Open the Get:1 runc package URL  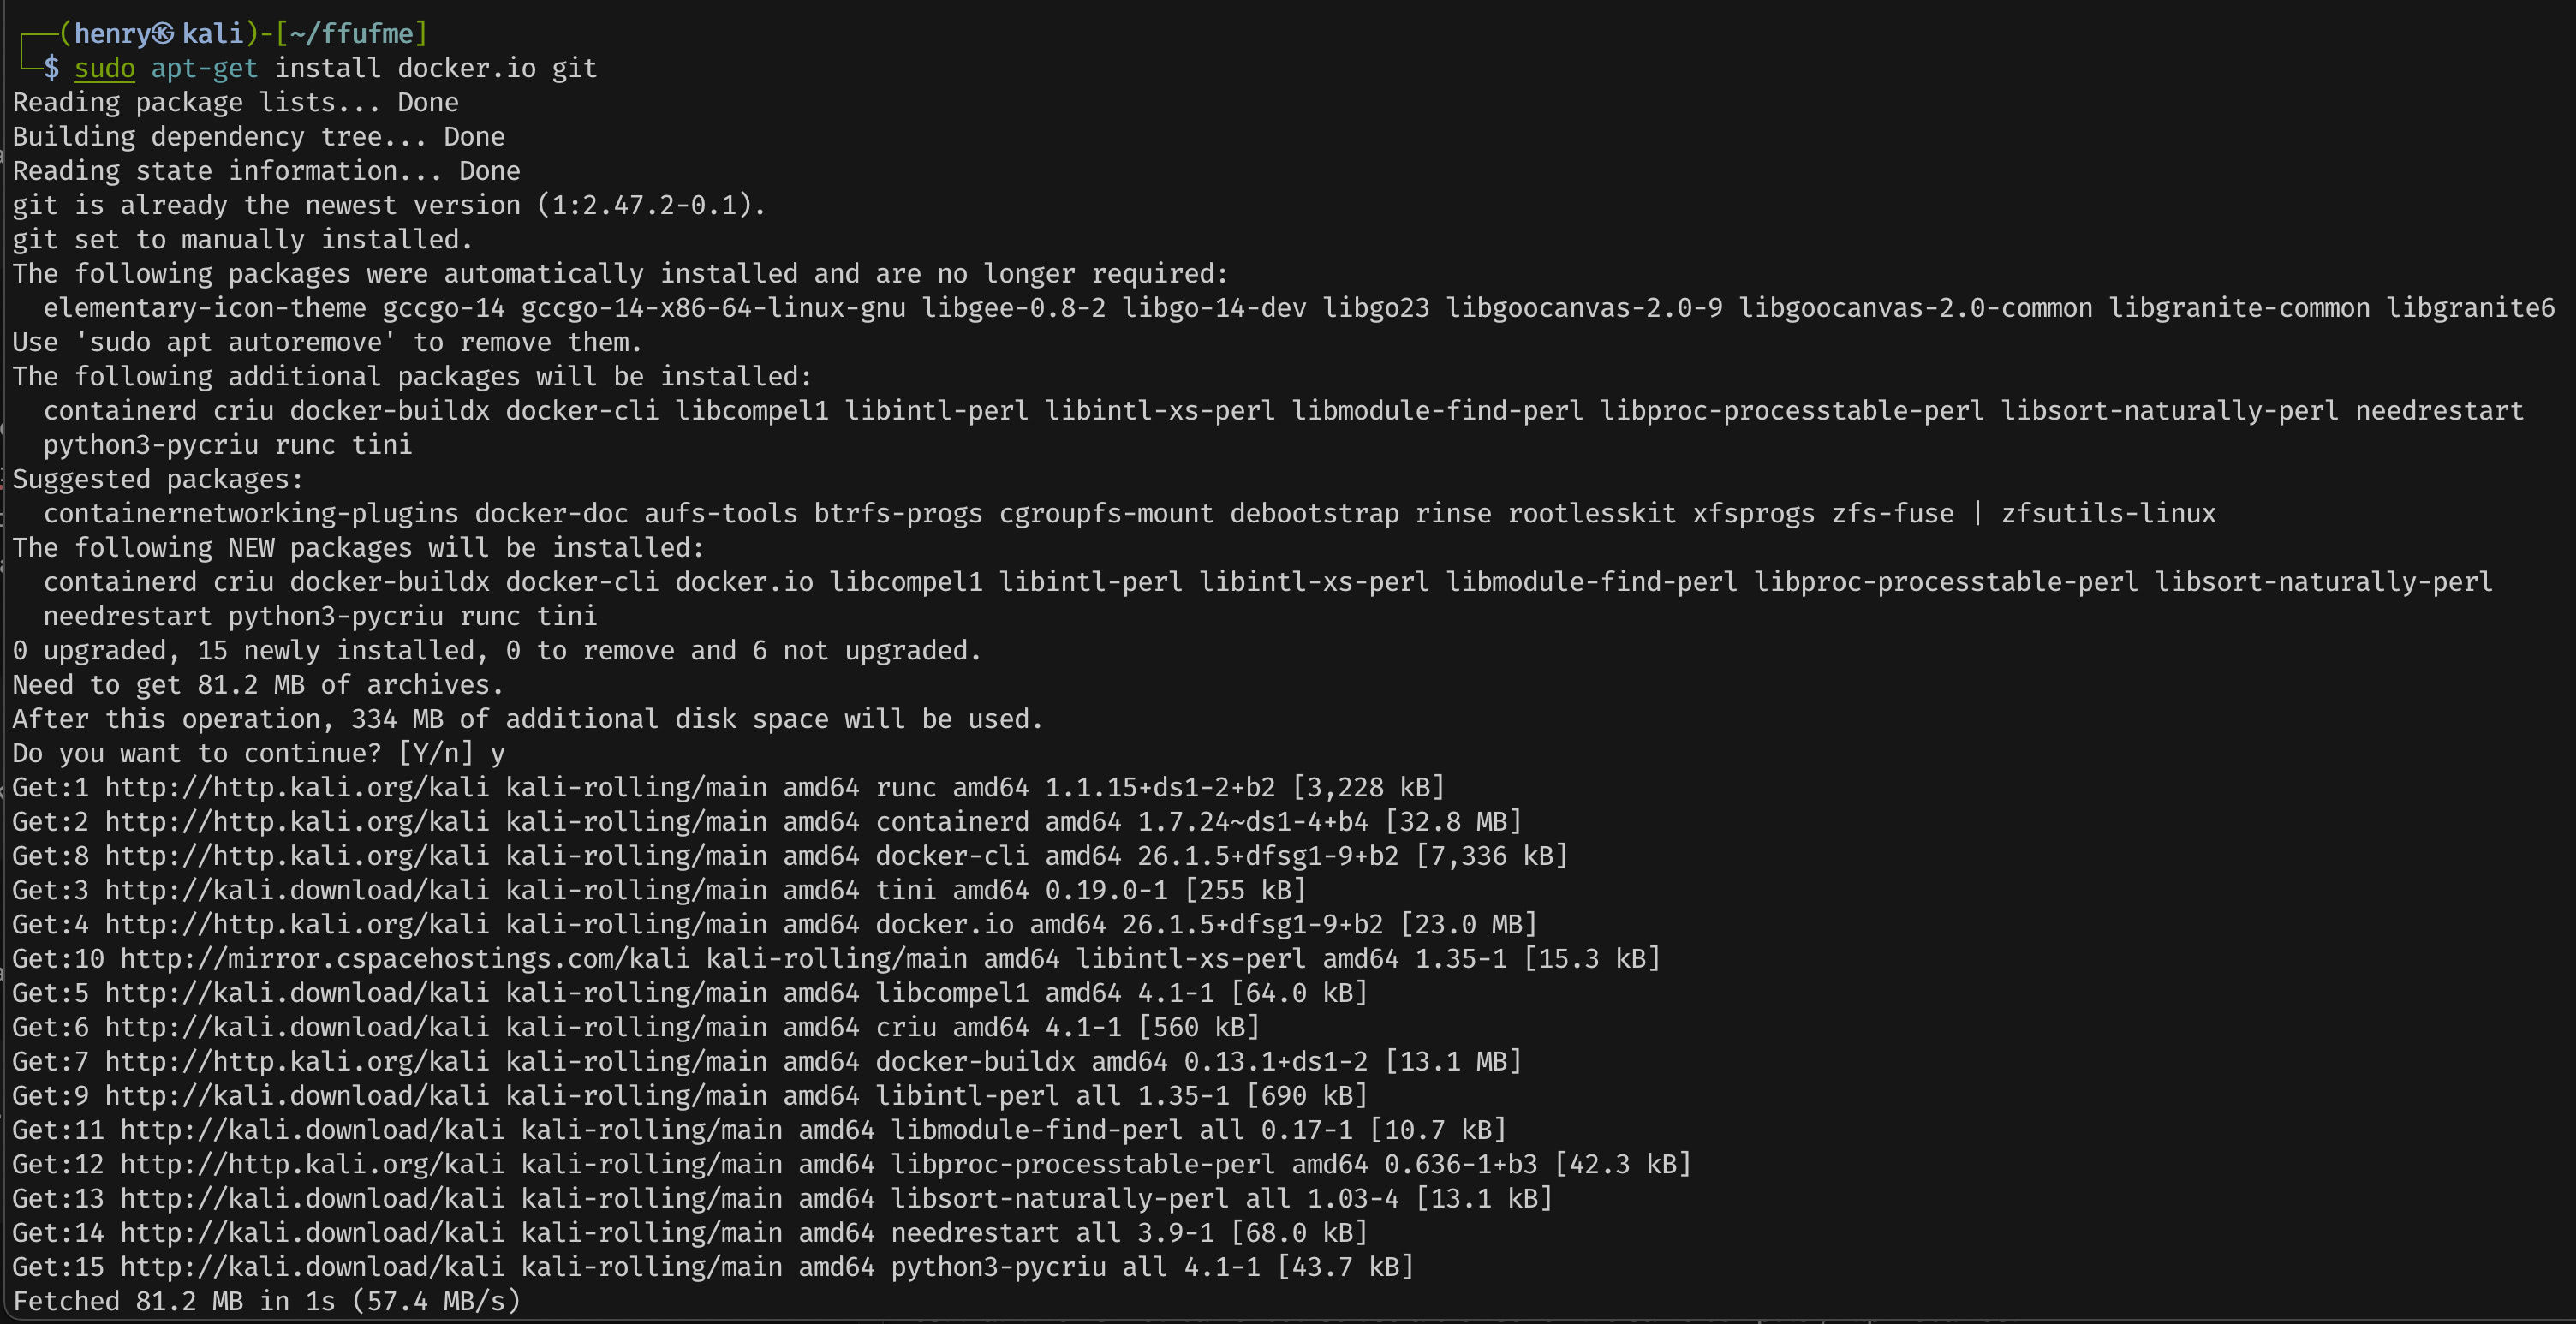pos(297,787)
